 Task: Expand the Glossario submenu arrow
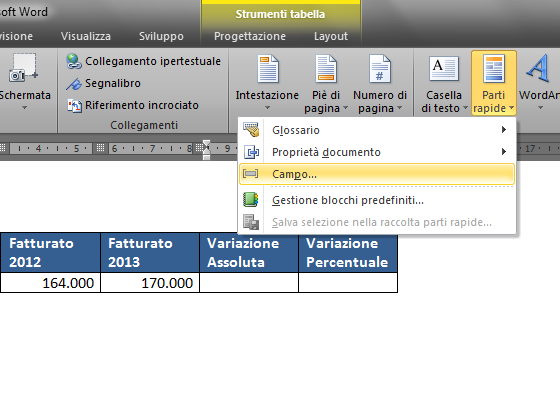click(x=504, y=130)
